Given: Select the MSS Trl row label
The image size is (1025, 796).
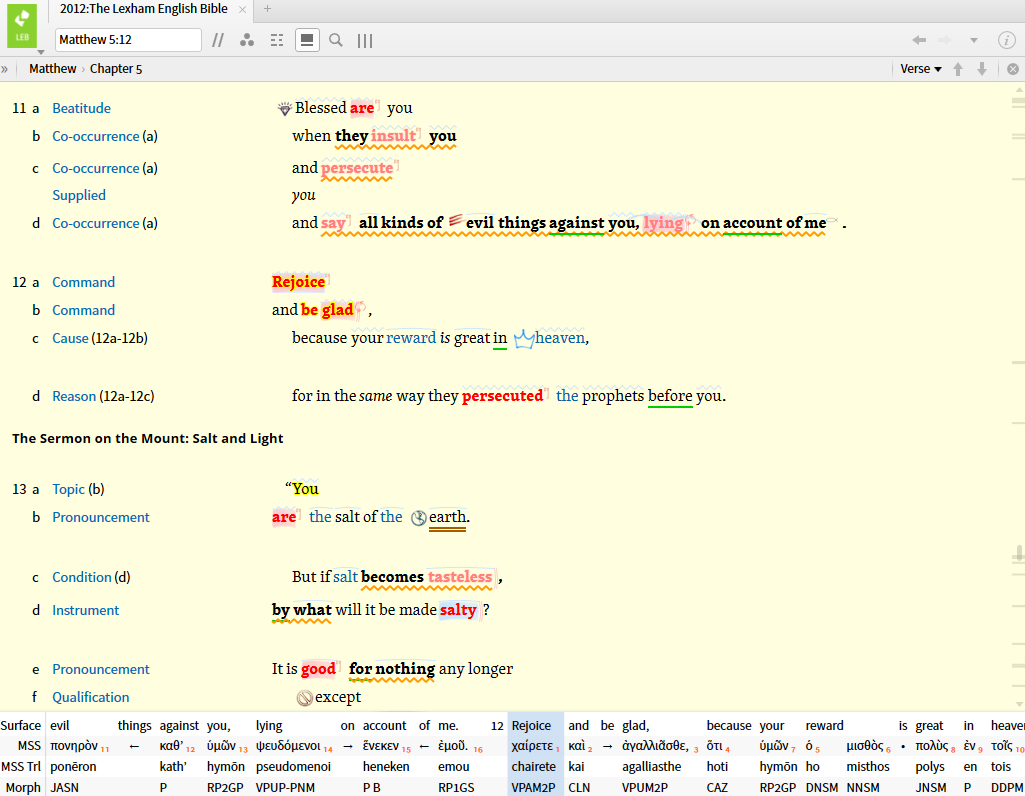Looking at the screenshot, I should 21,767.
